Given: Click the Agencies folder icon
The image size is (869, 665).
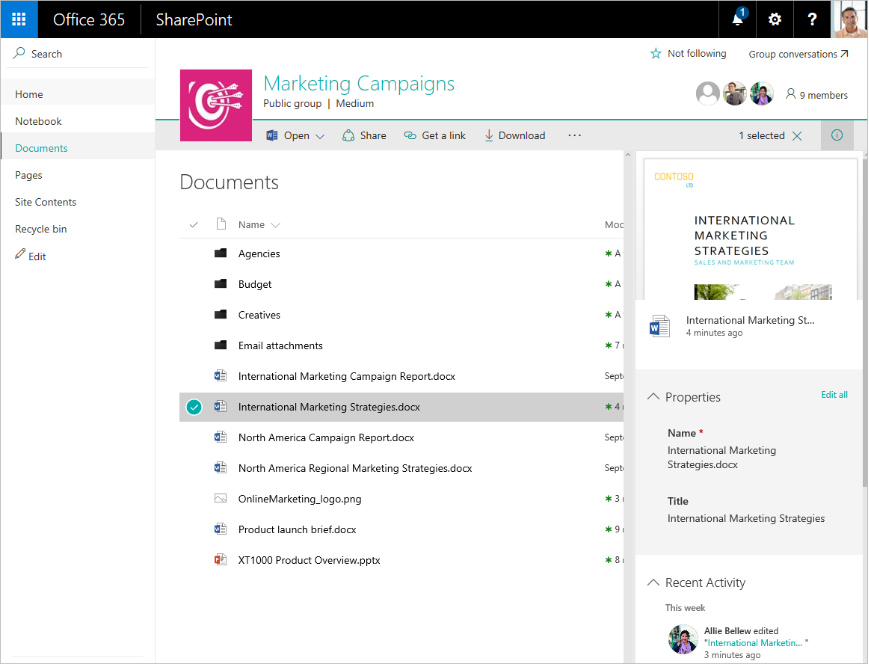Looking at the screenshot, I should (221, 253).
